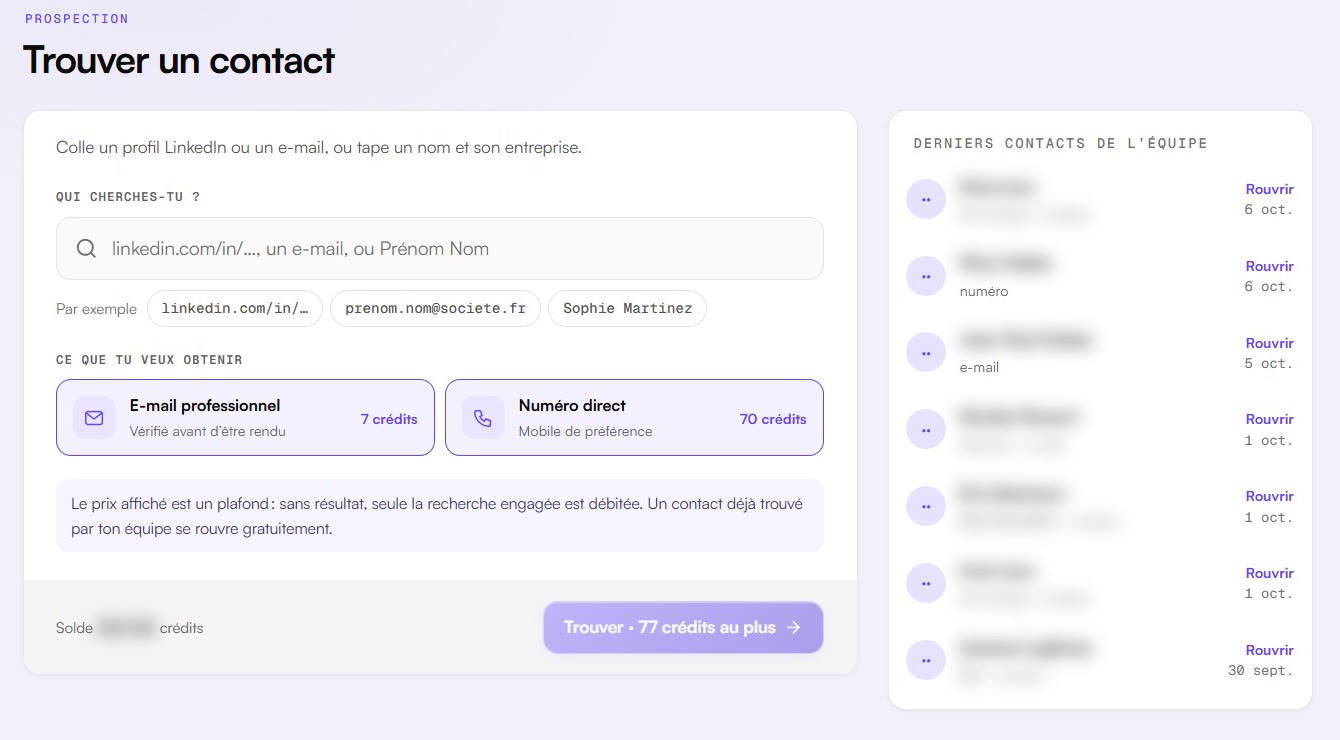Click the arrow icon on the Trouver button
Viewport: 1340px width, 740px height.
tap(794, 628)
